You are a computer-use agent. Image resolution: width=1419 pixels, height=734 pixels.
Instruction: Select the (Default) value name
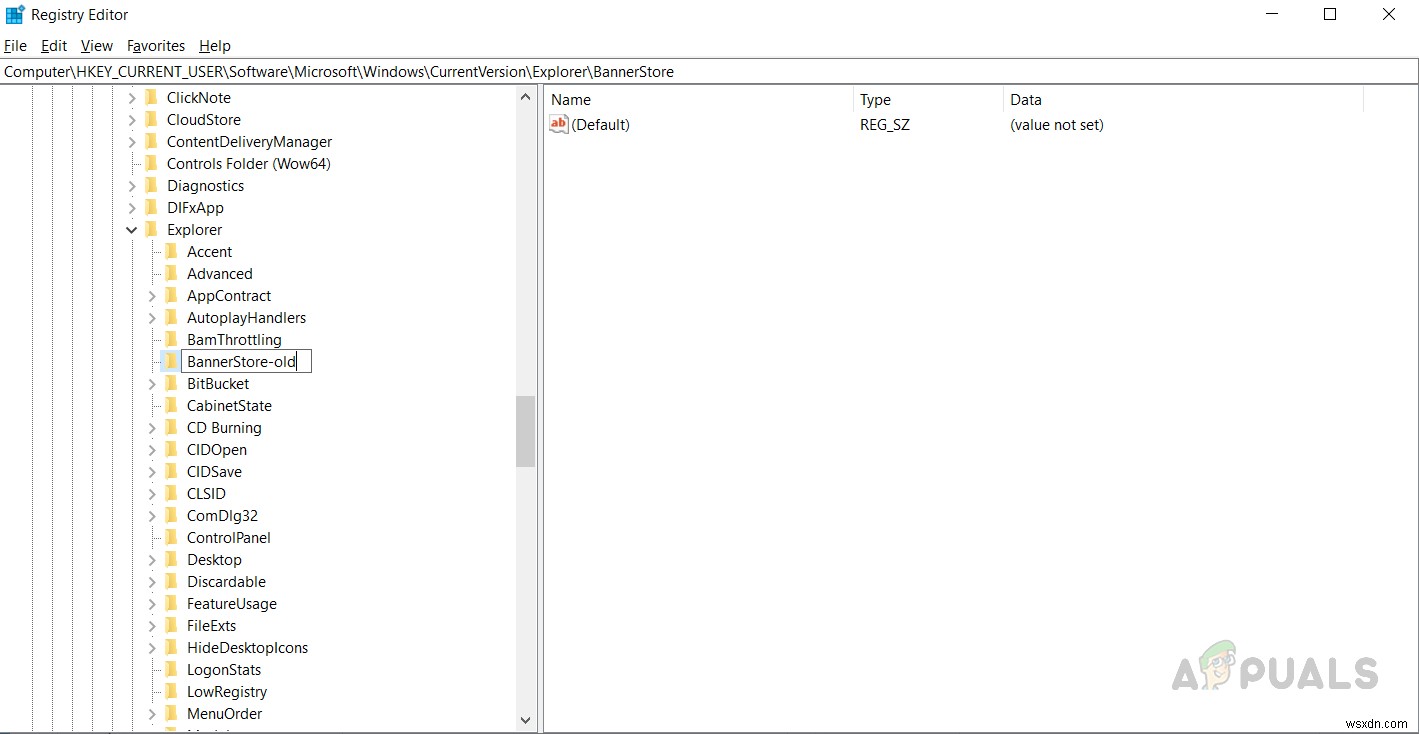601,125
